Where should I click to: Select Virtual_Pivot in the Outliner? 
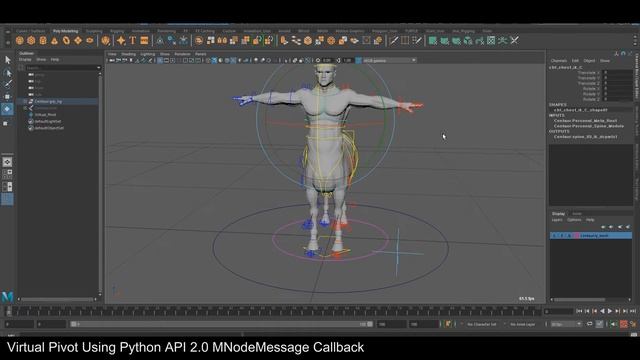pos(45,115)
